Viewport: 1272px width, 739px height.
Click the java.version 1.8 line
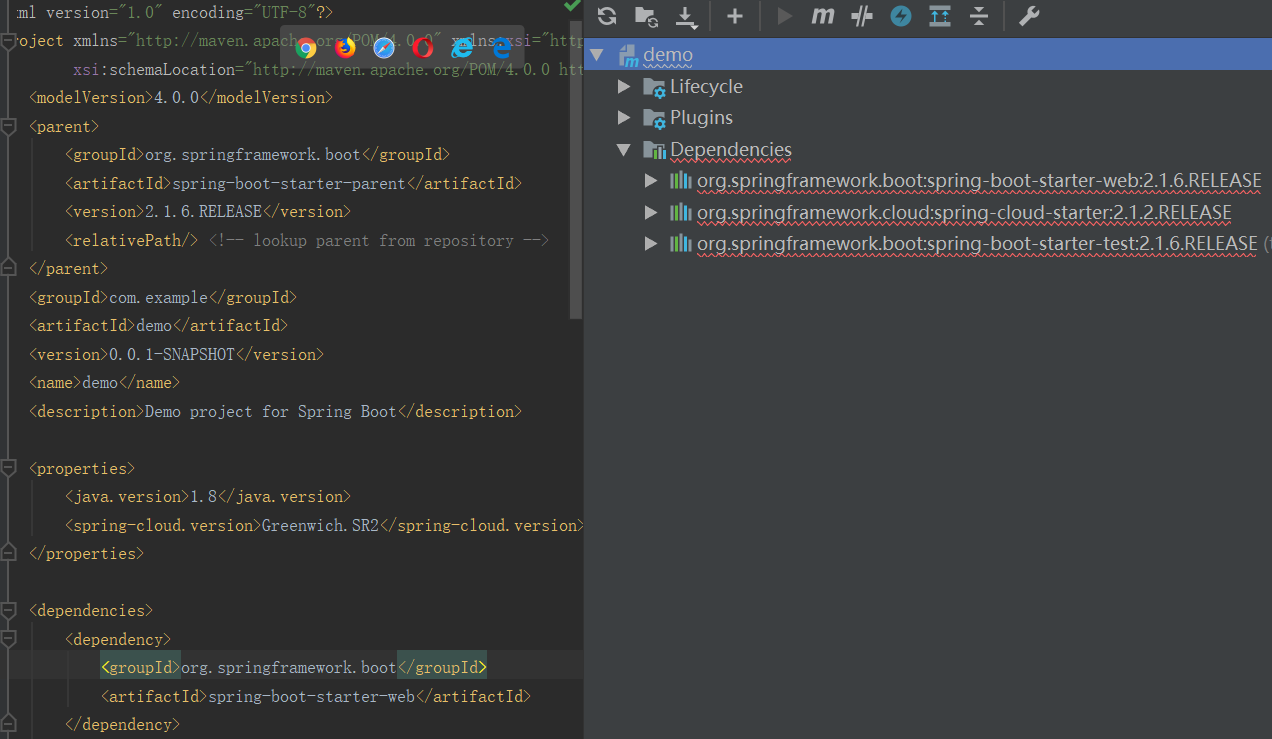[208, 497]
